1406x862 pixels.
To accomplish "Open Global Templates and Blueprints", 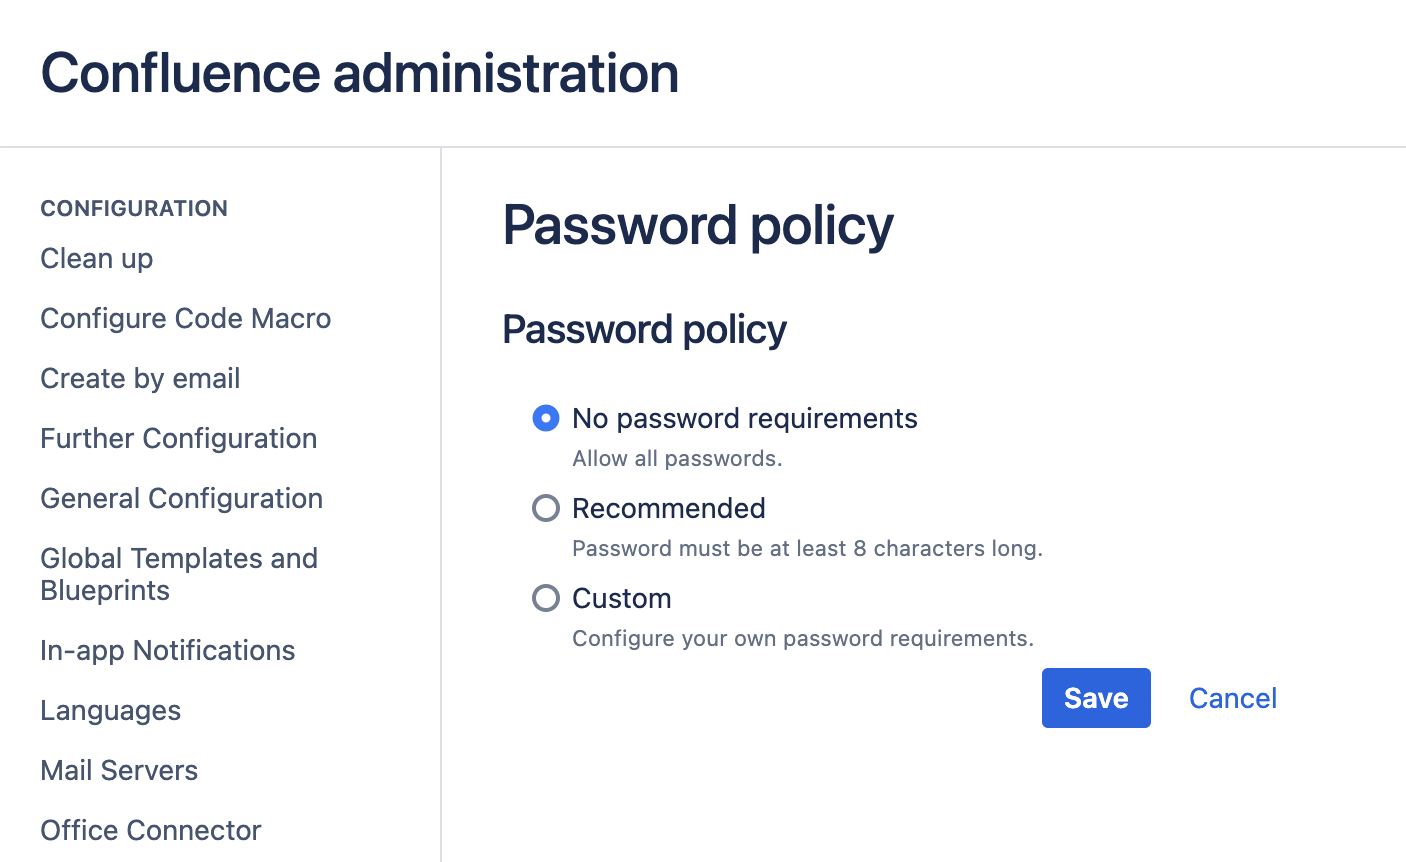I will pyautogui.click(x=179, y=574).
